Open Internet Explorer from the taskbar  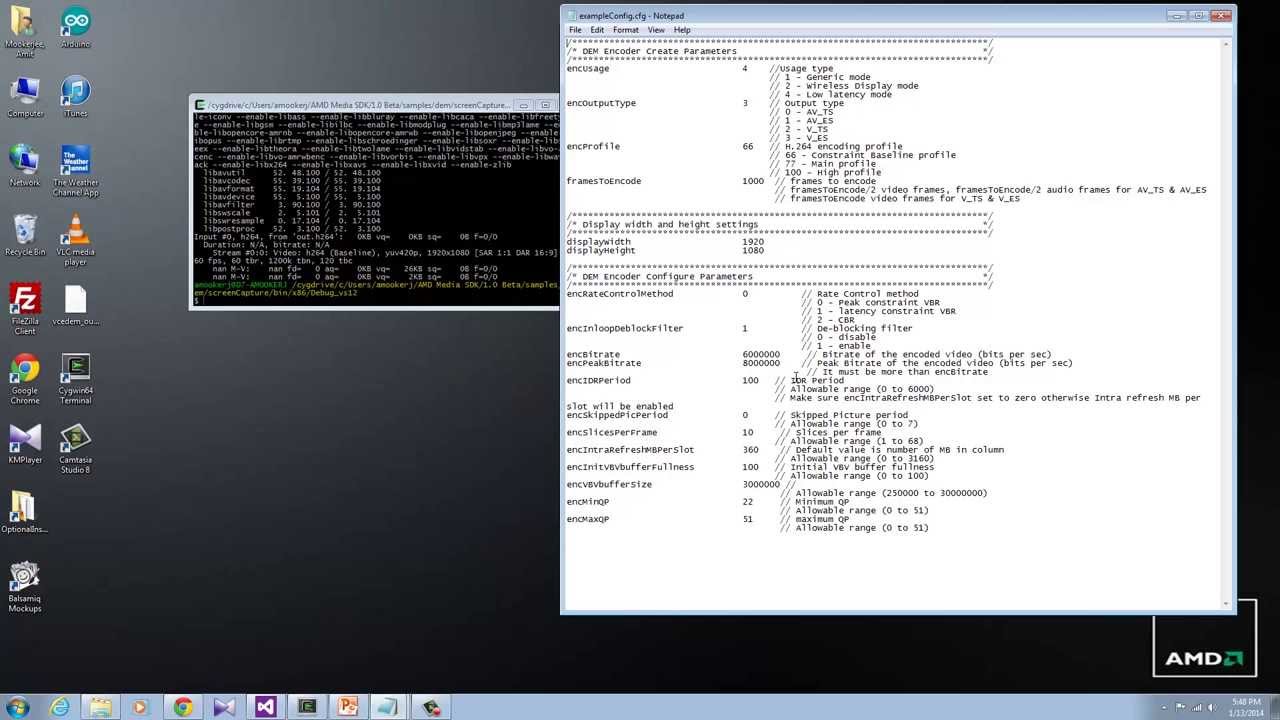coord(60,707)
